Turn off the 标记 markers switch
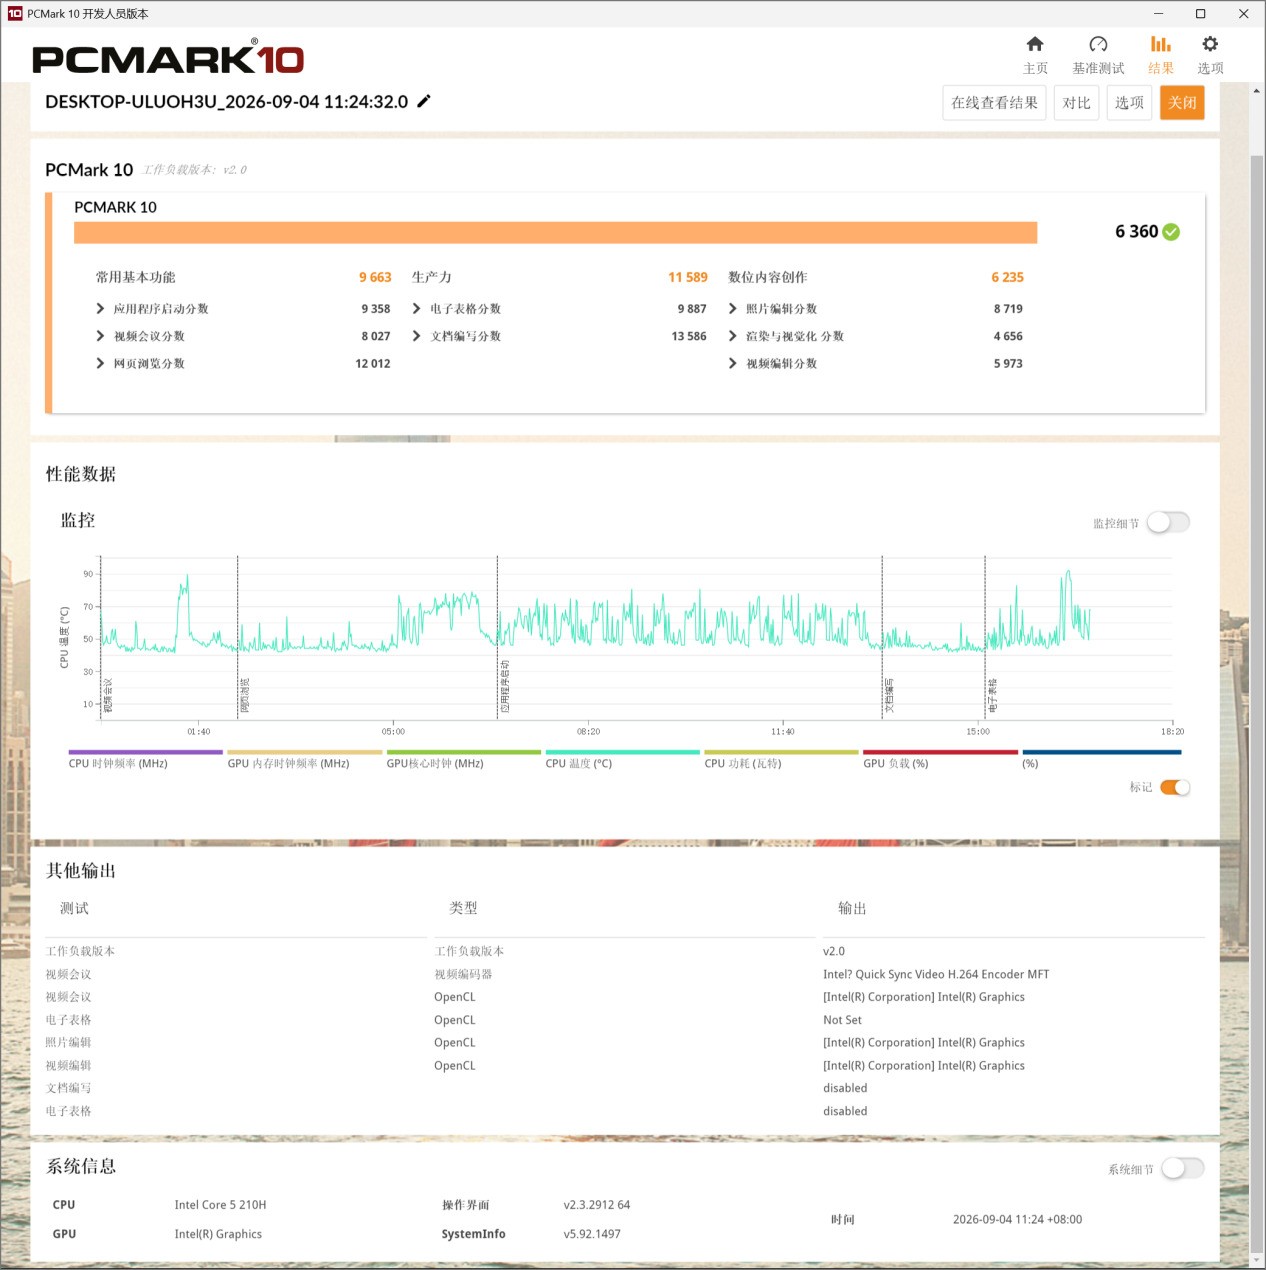 point(1175,787)
